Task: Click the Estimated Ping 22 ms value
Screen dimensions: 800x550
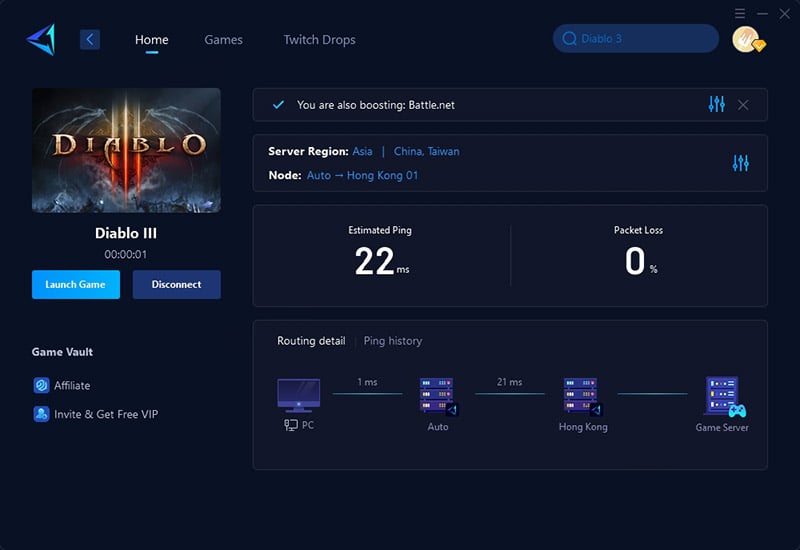Action: pos(381,261)
